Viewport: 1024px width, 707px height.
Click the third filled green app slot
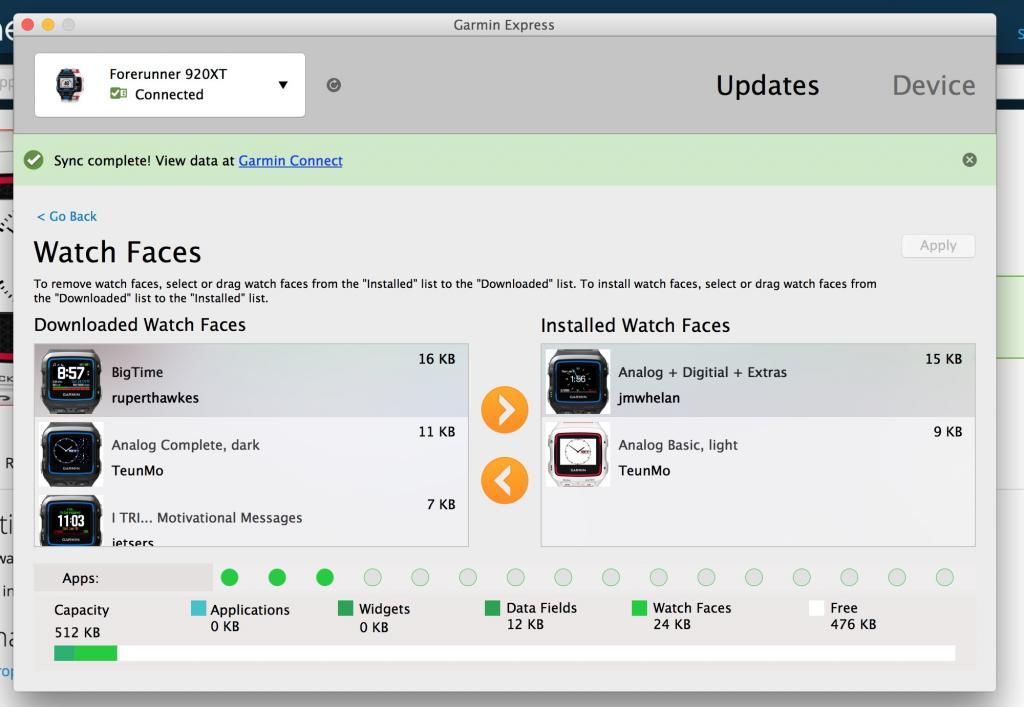[325, 577]
